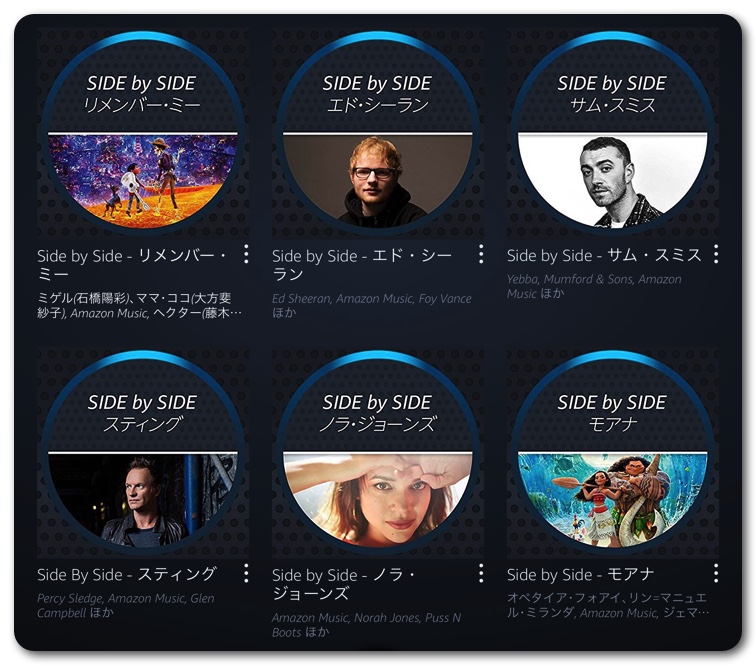This screenshot has height=665, width=756.
Task: Click artist line Percy Sledge, Amazon Music, Glen Campbell
Action: [x=125, y=605]
